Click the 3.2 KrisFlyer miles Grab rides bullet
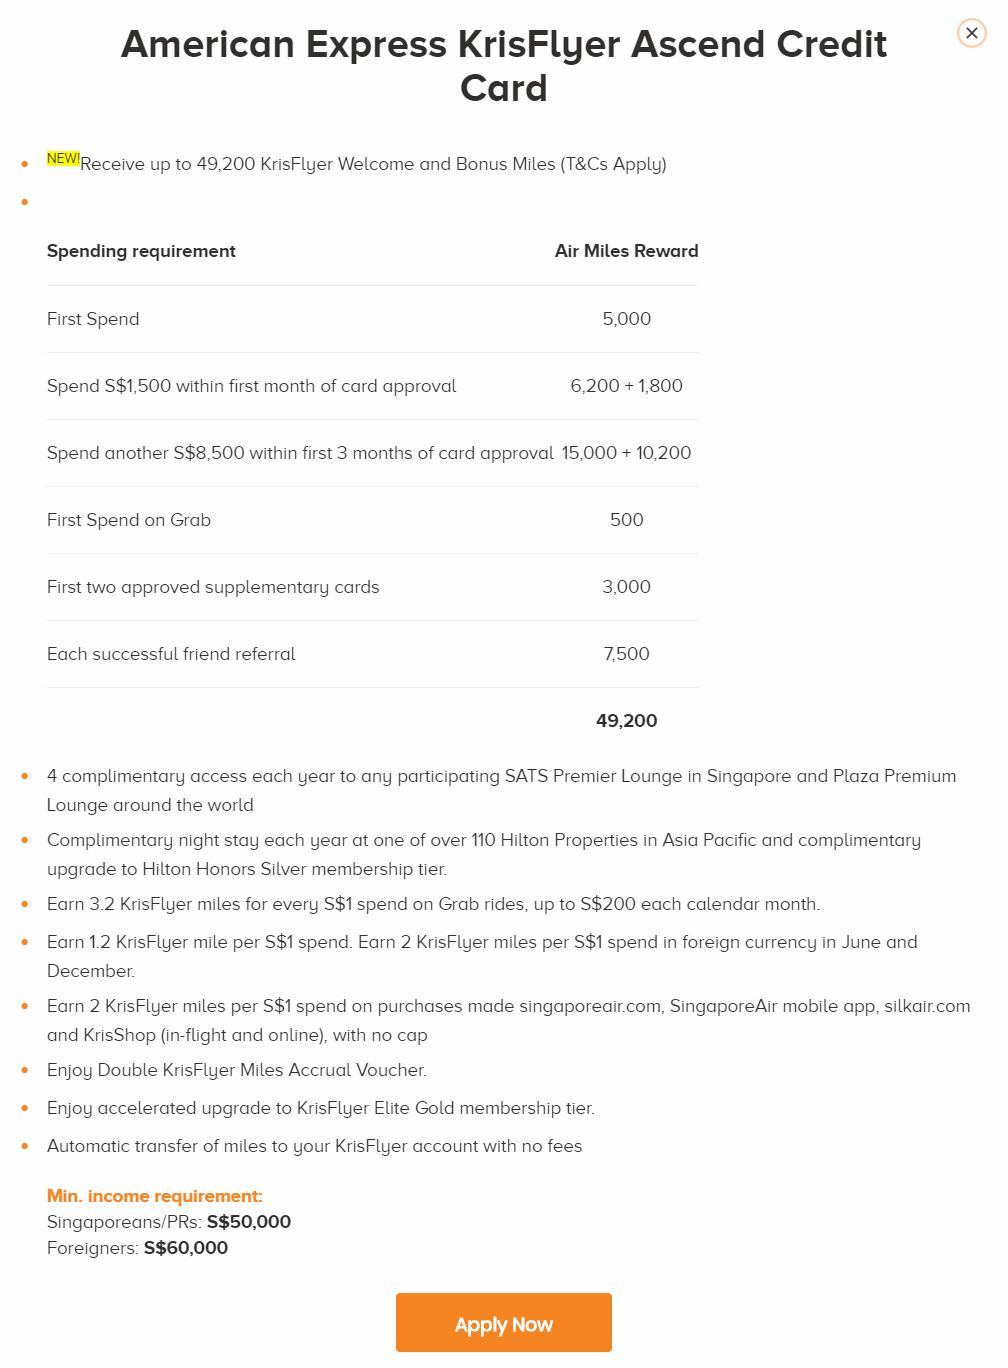Viewport: 1008px width, 1368px height. [433, 904]
